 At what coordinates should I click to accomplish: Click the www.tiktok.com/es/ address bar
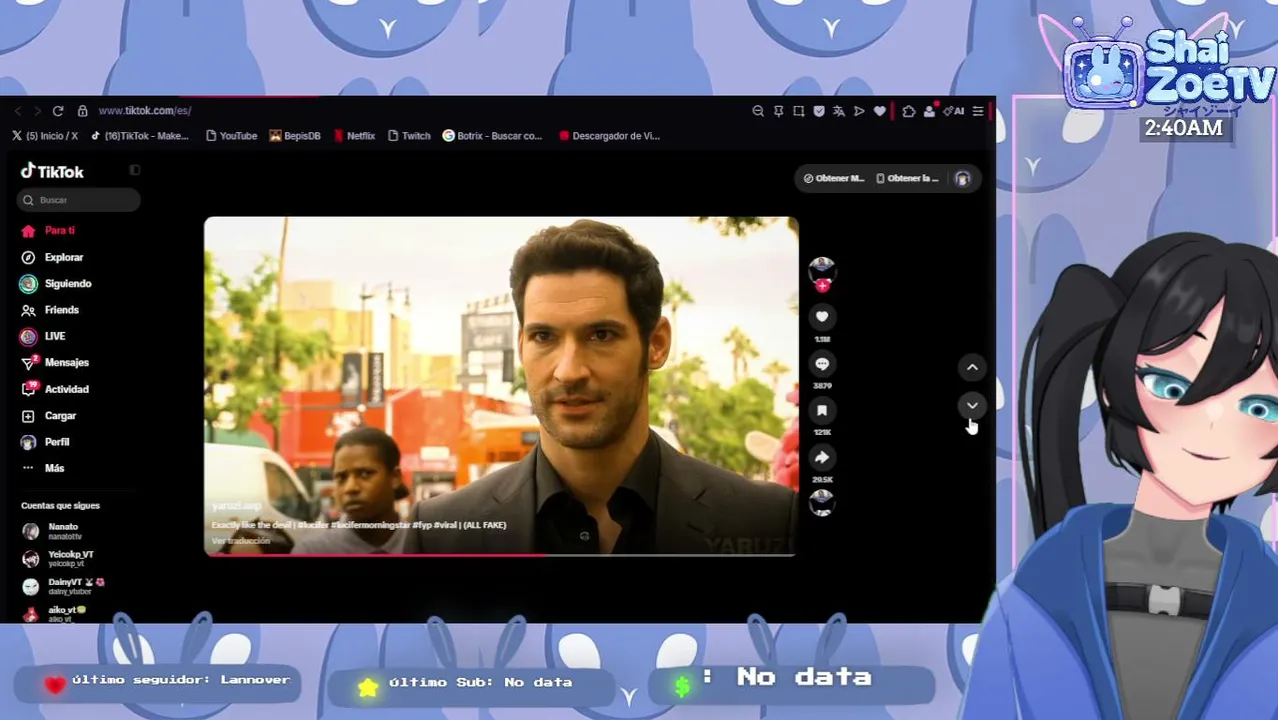point(144,111)
